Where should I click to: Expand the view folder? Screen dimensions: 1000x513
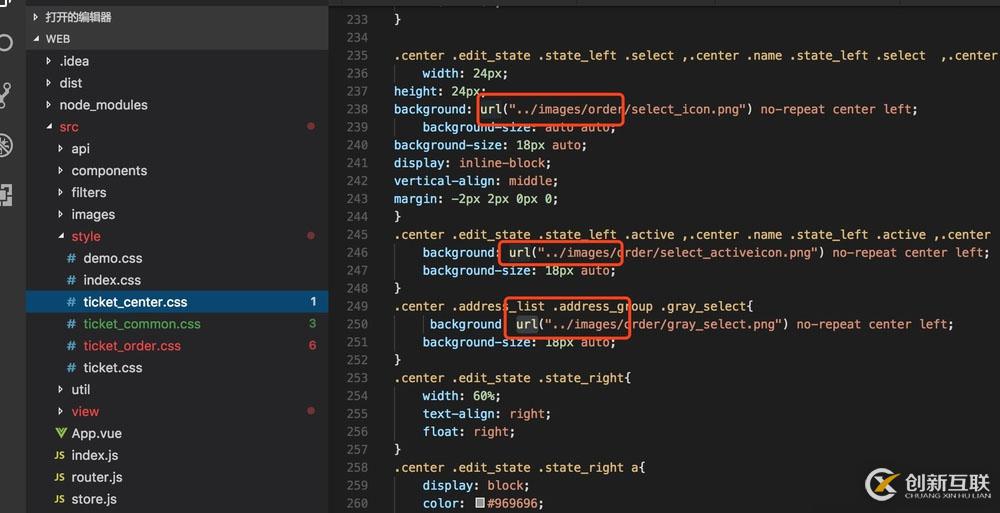(61, 412)
